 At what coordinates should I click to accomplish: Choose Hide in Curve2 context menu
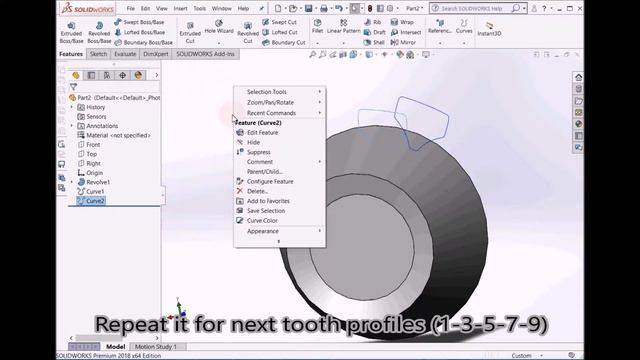(280, 142)
